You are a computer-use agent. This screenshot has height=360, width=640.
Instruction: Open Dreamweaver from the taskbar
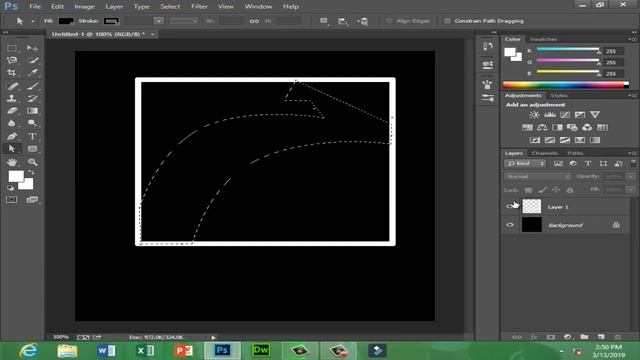coord(260,350)
